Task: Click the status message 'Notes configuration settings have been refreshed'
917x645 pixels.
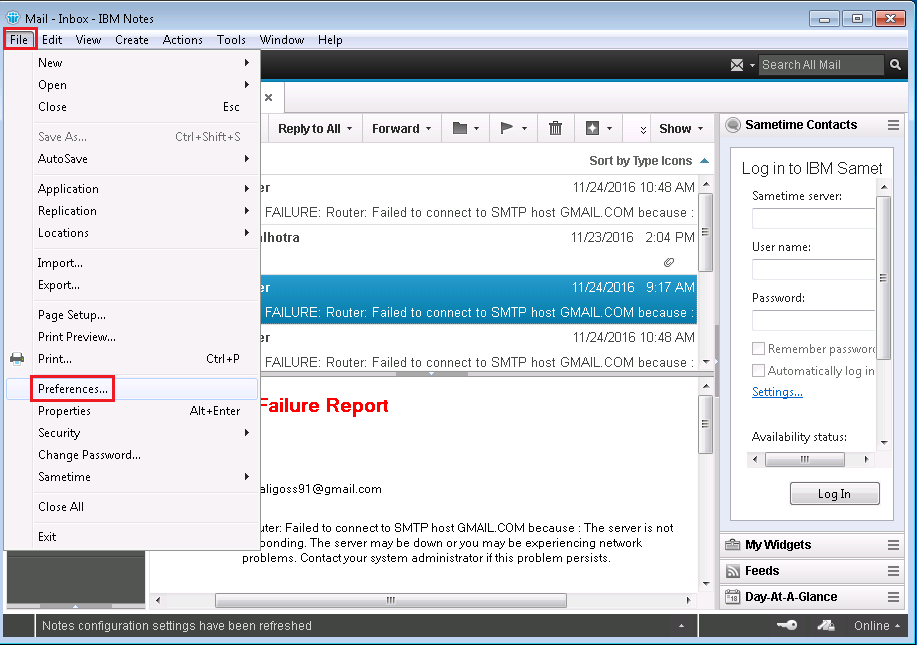Action: 177,626
